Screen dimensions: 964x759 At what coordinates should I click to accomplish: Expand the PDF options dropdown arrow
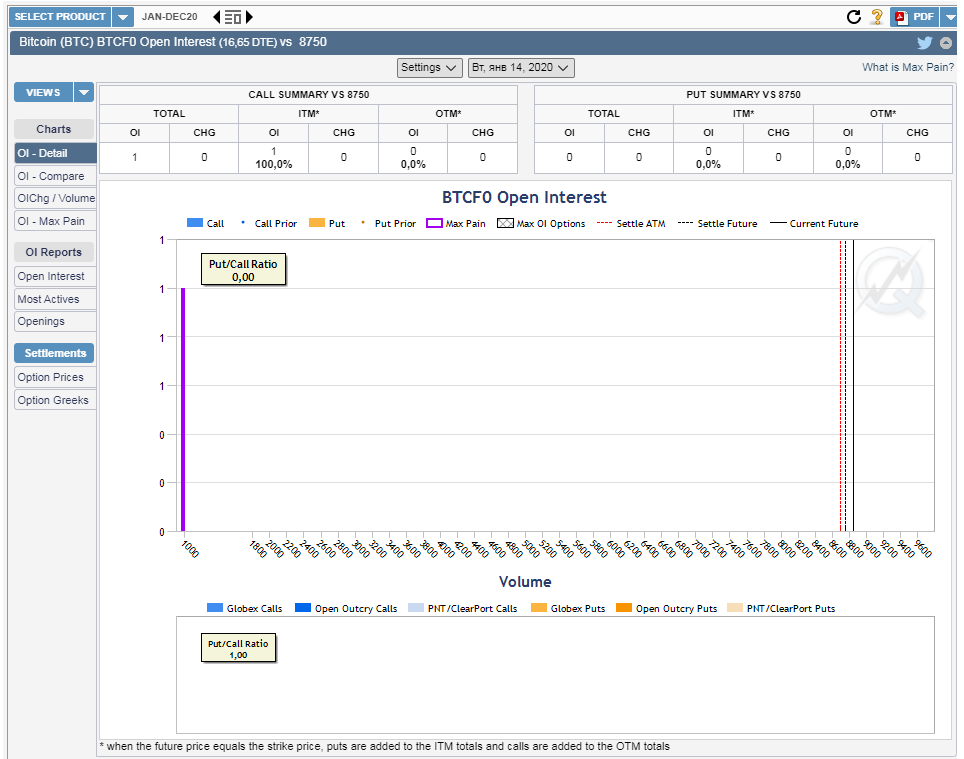point(948,17)
